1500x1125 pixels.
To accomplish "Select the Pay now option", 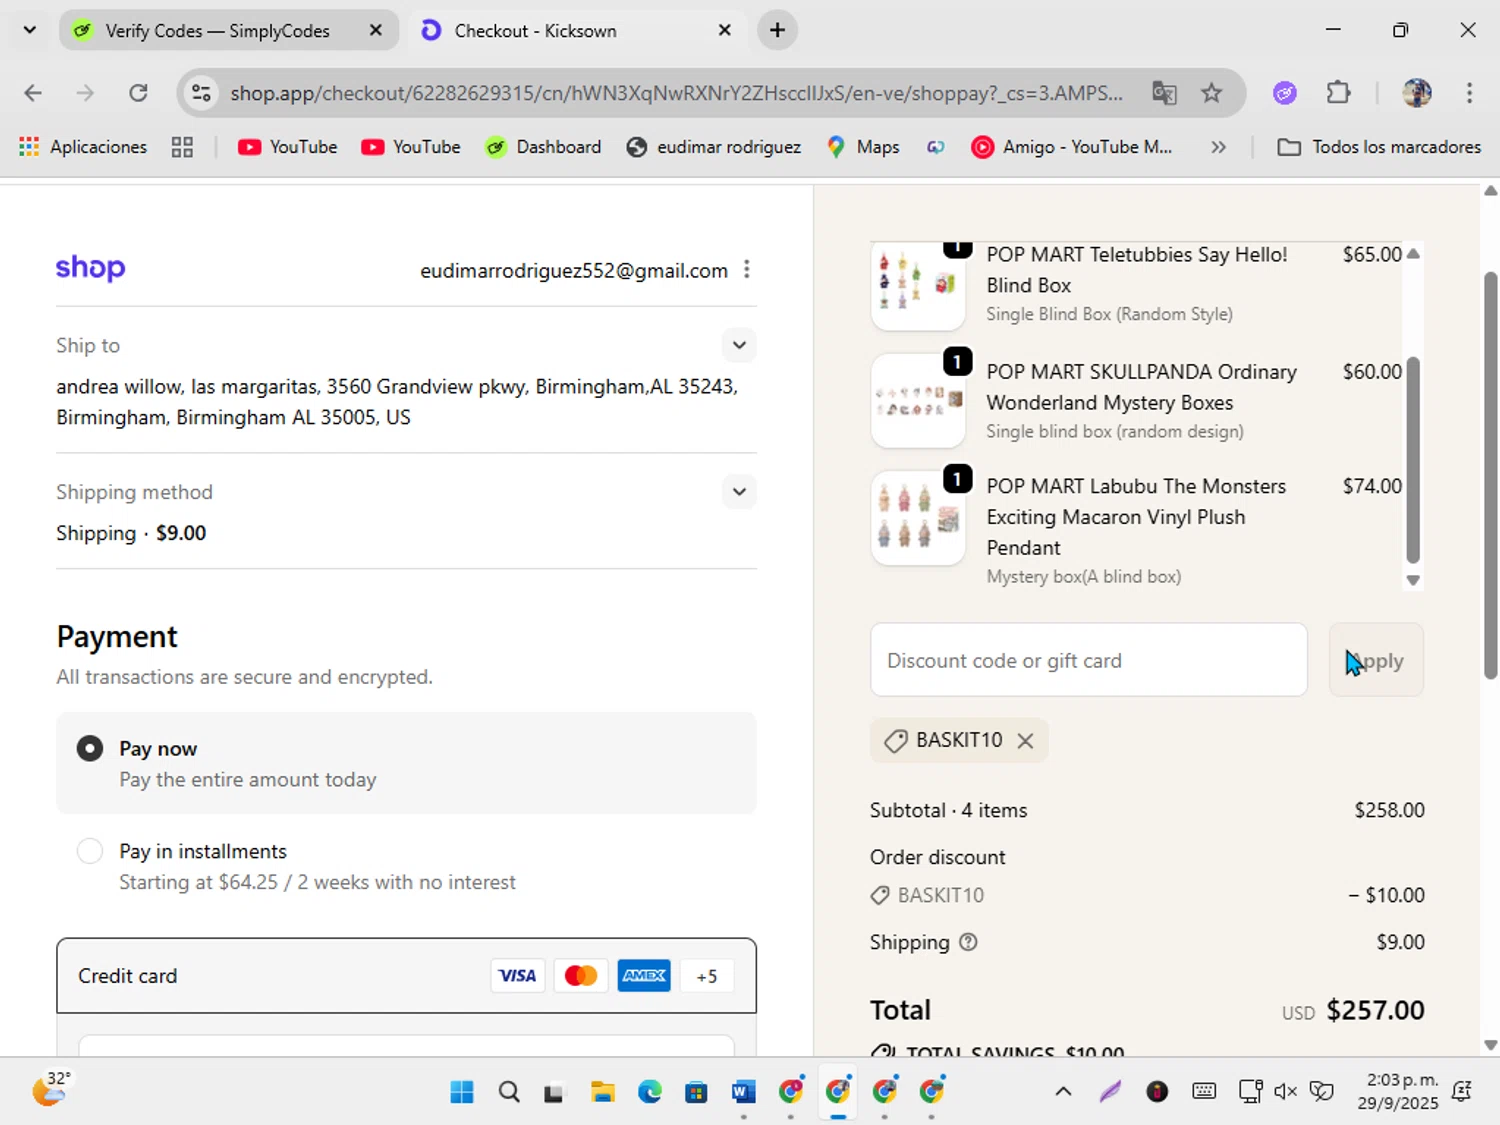I will (406, 763).
